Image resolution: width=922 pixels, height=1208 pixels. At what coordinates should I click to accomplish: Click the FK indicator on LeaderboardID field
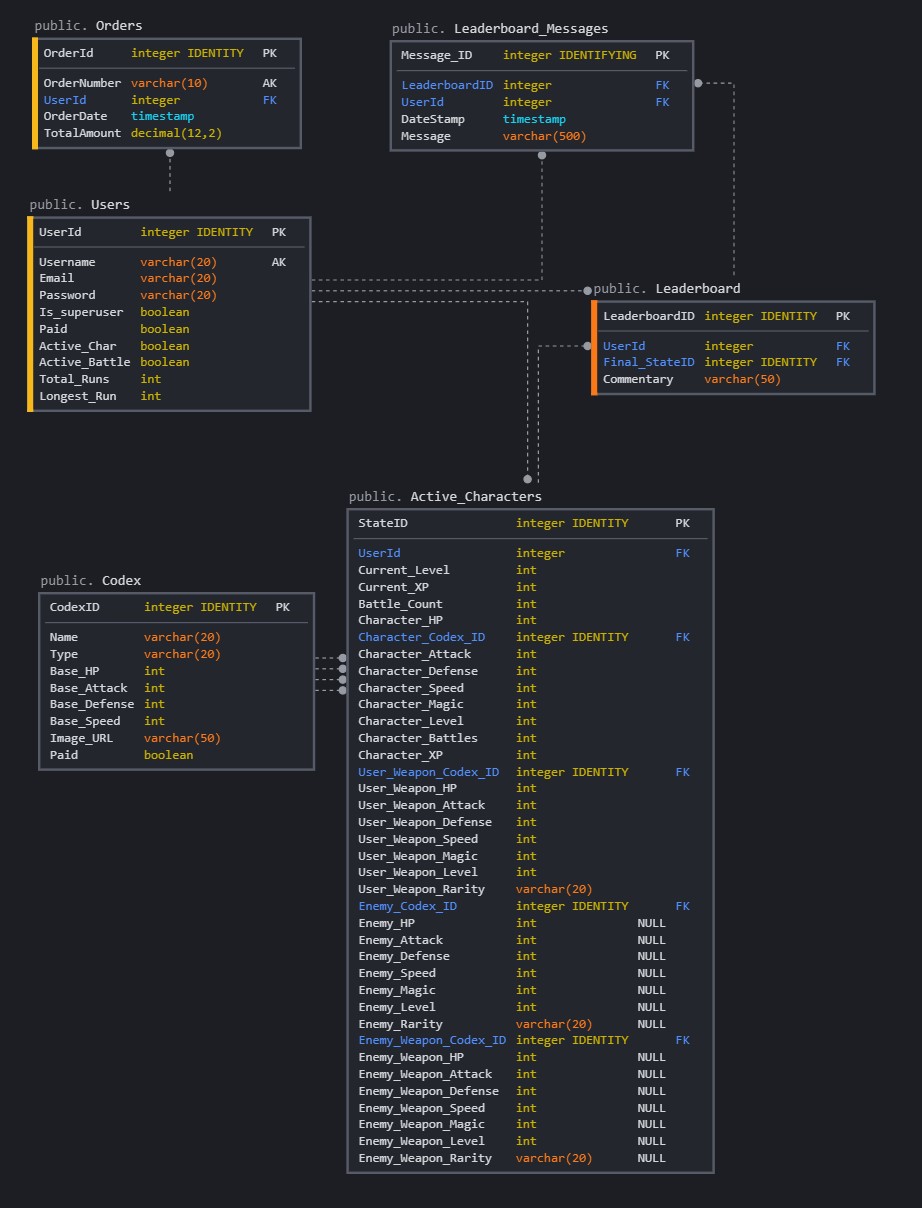(x=662, y=84)
